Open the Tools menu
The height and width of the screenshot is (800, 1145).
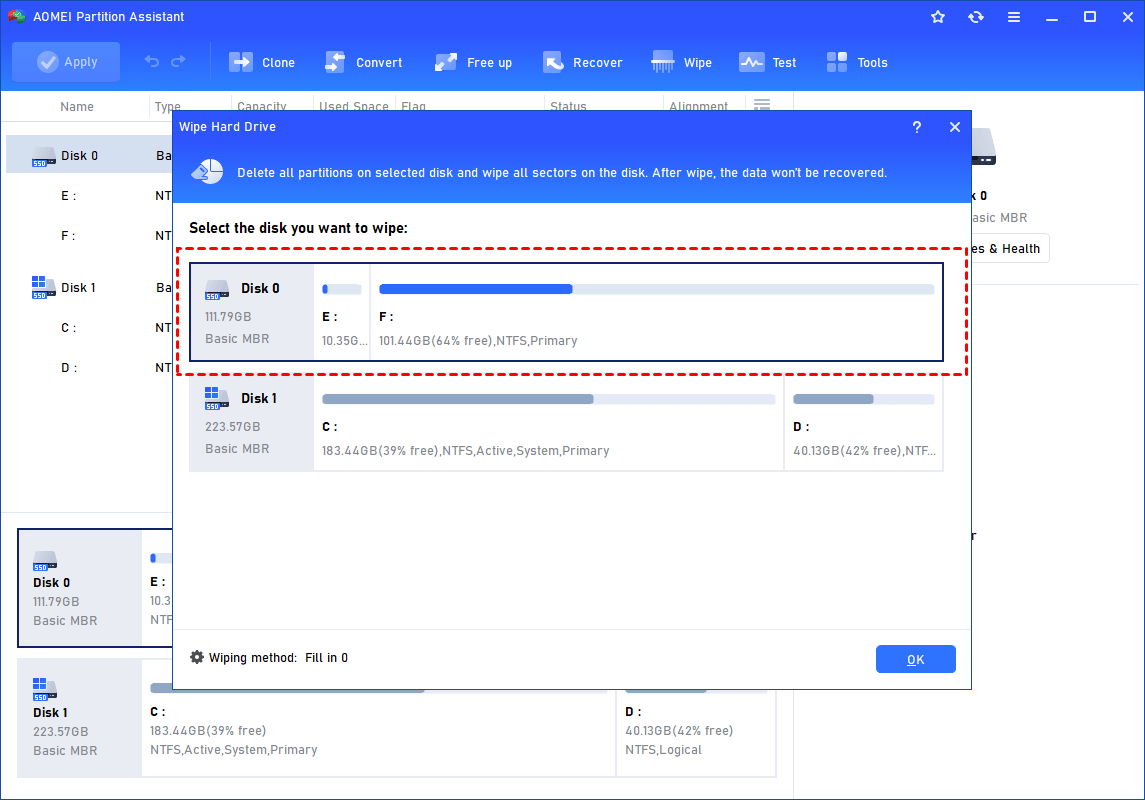click(857, 63)
